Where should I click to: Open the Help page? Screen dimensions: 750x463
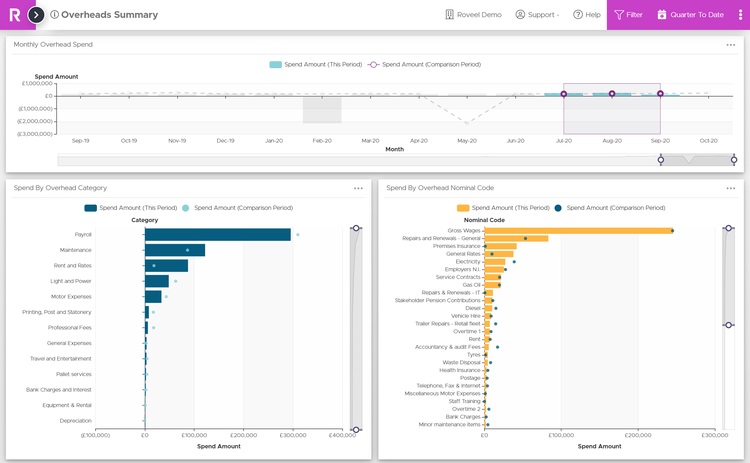pyautogui.click(x=586, y=15)
